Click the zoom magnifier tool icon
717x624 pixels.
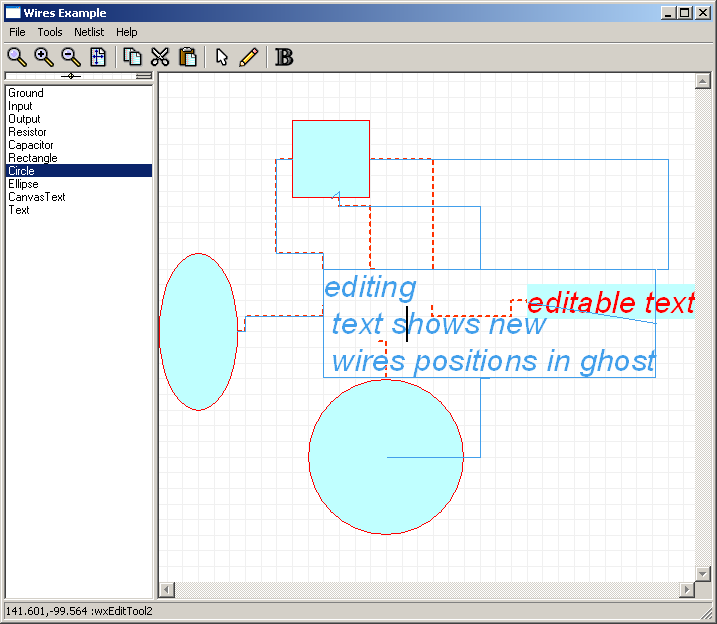17,57
